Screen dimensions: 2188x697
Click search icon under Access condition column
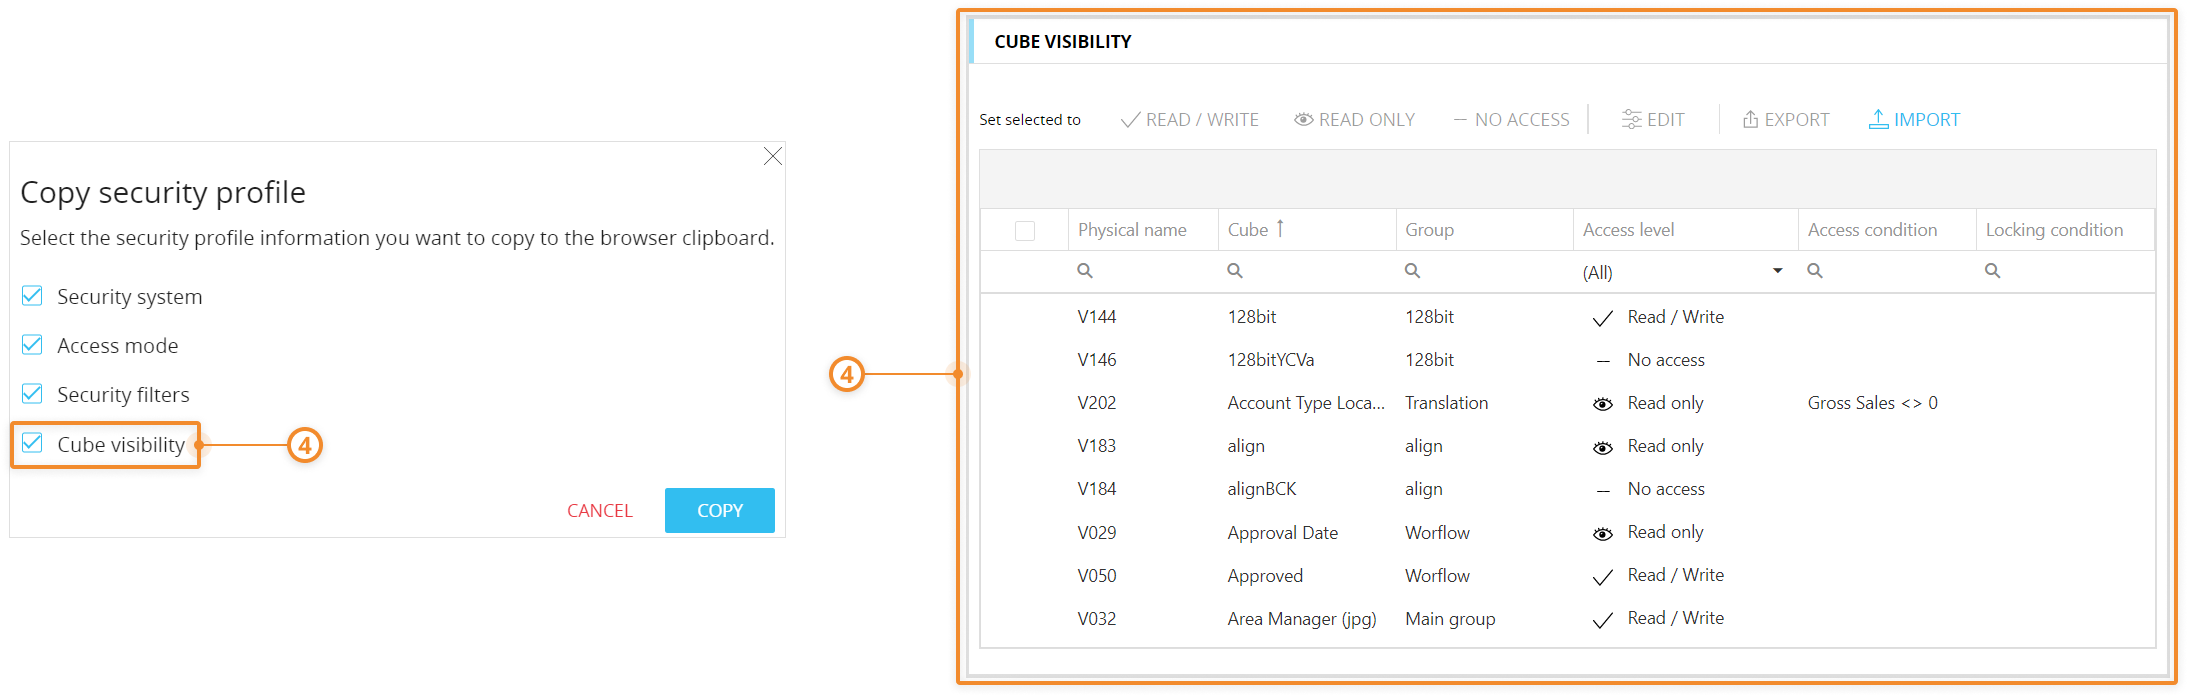pos(1815,271)
